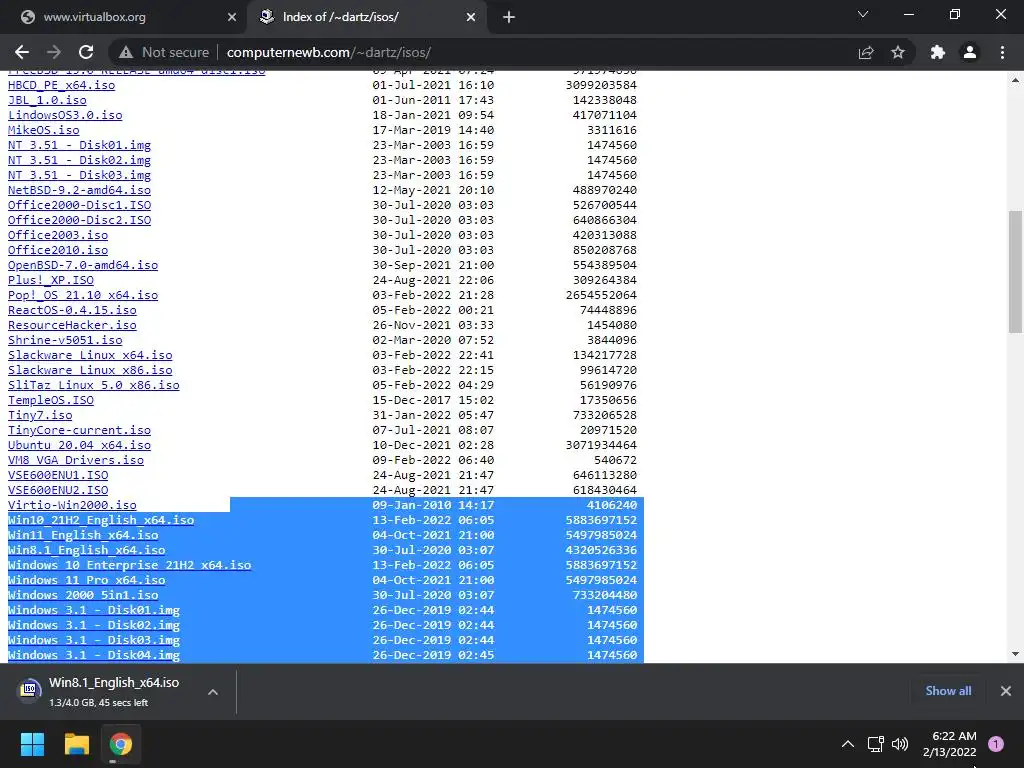
Task: Open the network status tray icon
Action: (875, 744)
